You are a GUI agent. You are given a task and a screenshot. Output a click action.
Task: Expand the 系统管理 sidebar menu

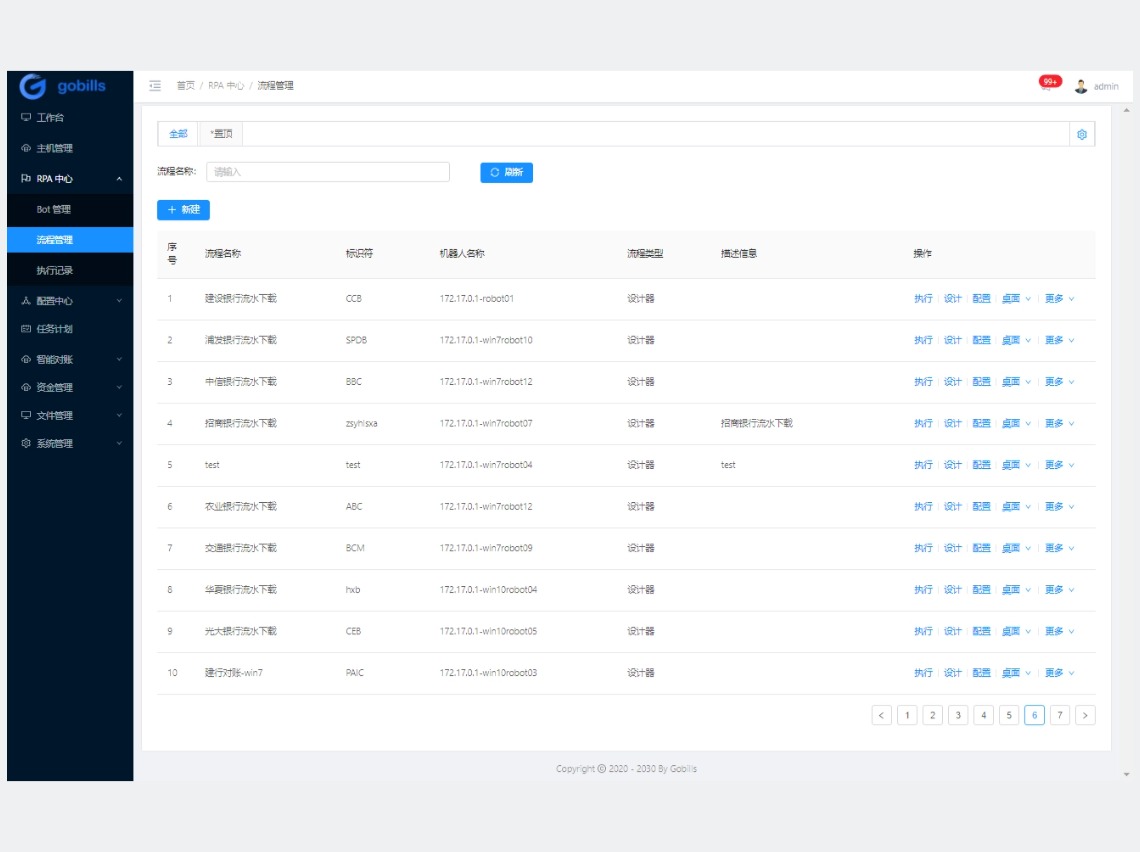coord(69,444)
